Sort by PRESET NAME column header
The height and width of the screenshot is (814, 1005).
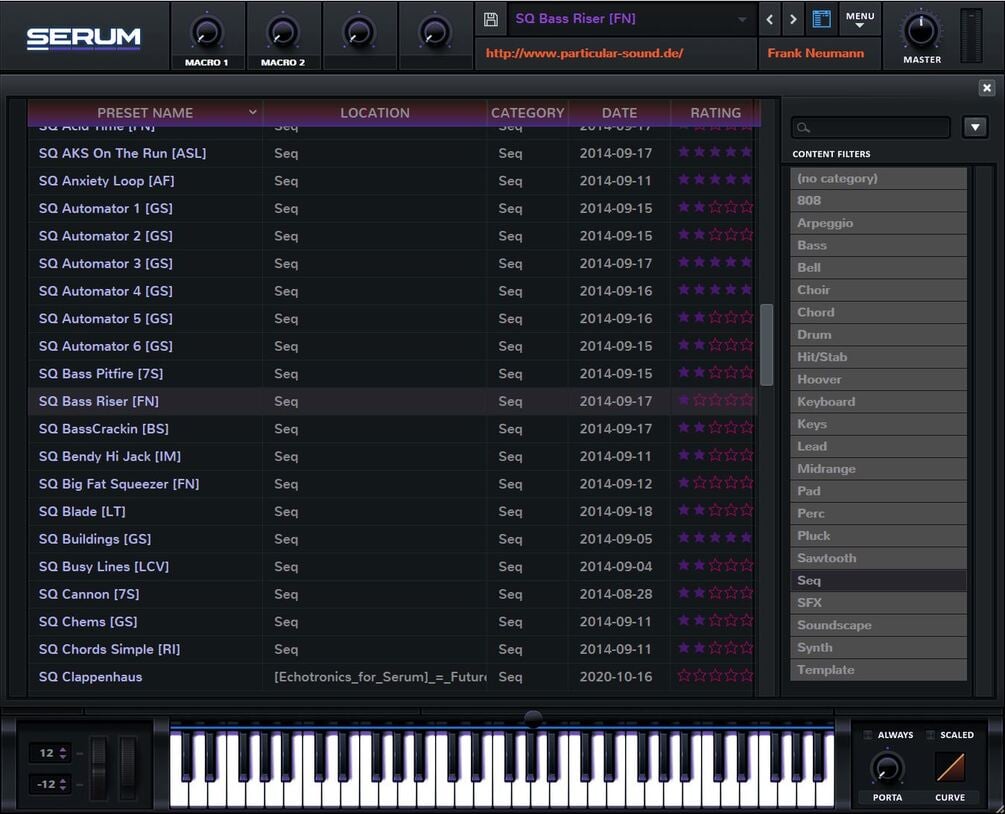pyautogui.click(x=145, y=113)
